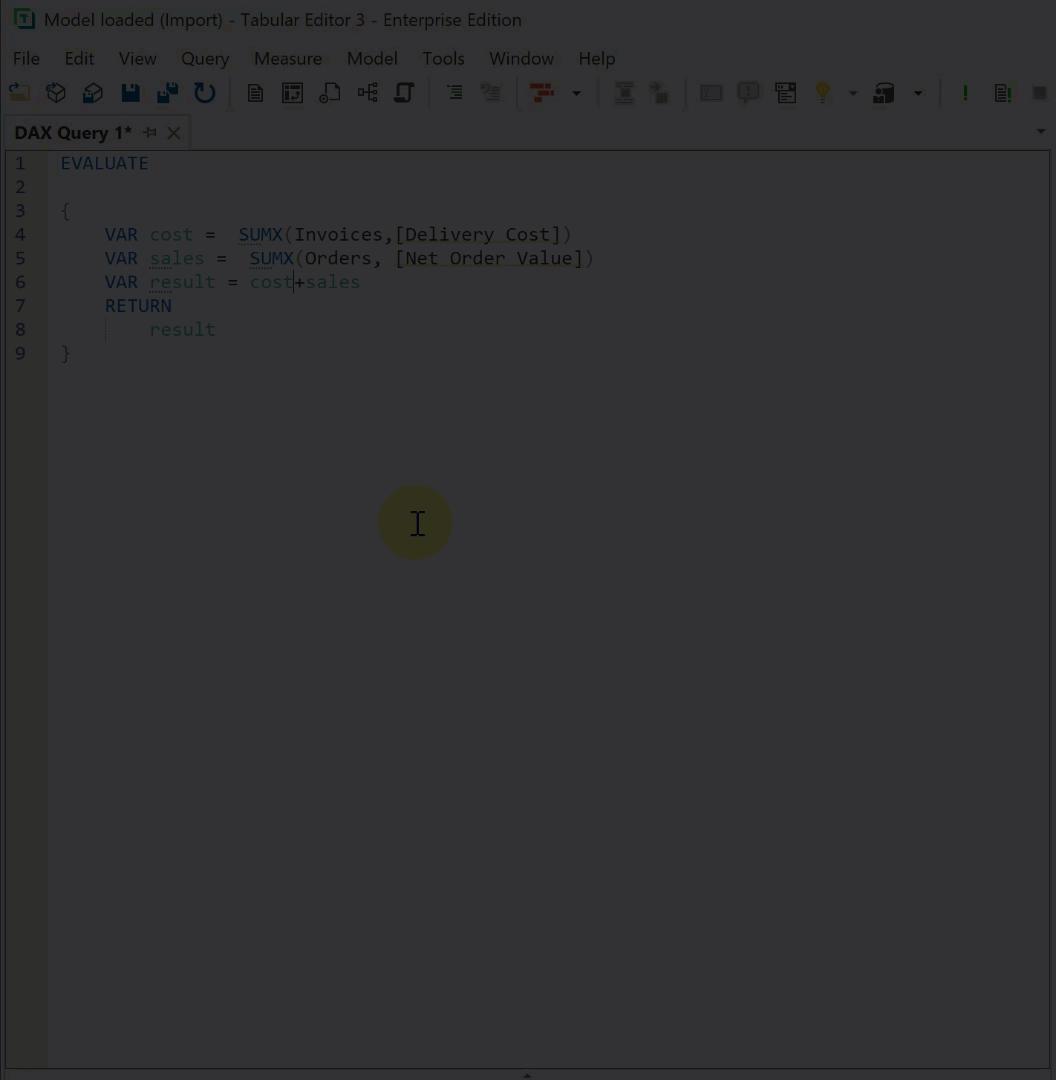Switch to the DAX Query 1 tab
This screenshot has width=1056, height=1080.
(72, 132)
